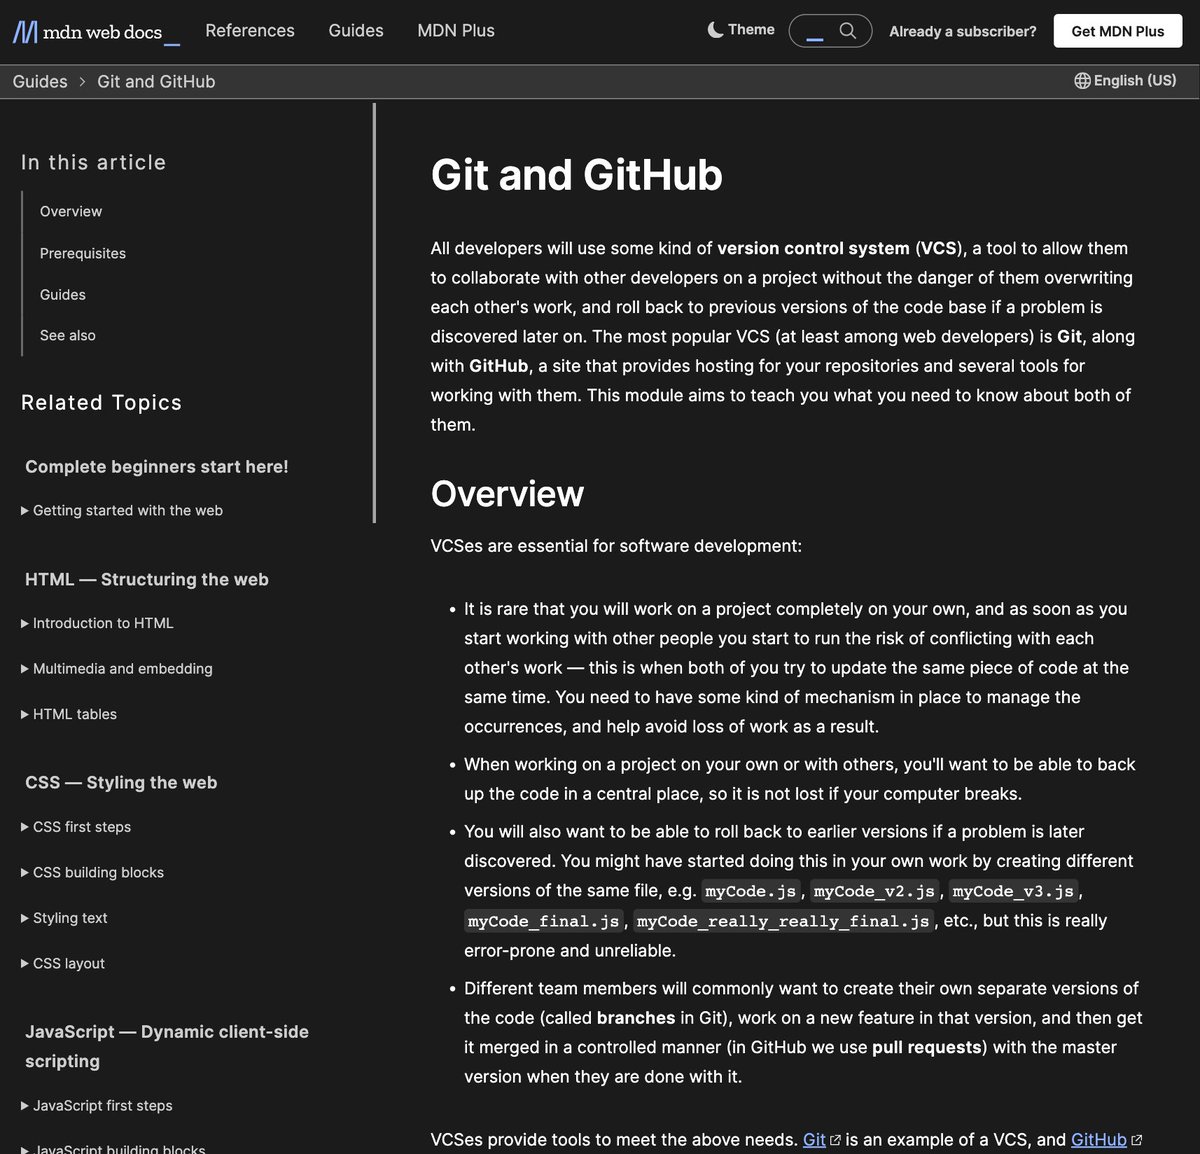The image size is (1200, 1154).
Task: Click the external-link icon next to Git
Action: point(836,1139)
